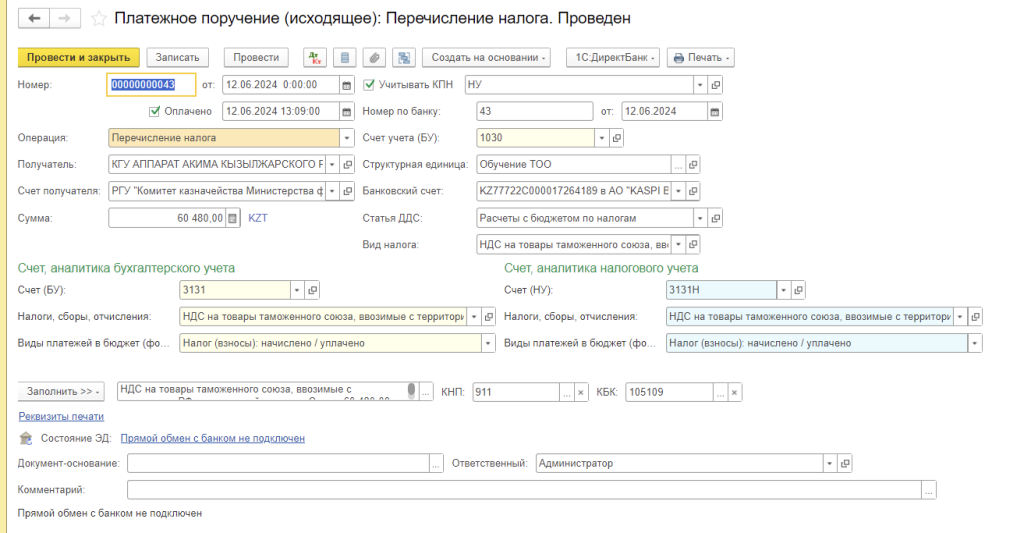This screenshot has width=1024, height=533.
Task: Open the Дт/Кт postings icon
Action: pos(315,58)
